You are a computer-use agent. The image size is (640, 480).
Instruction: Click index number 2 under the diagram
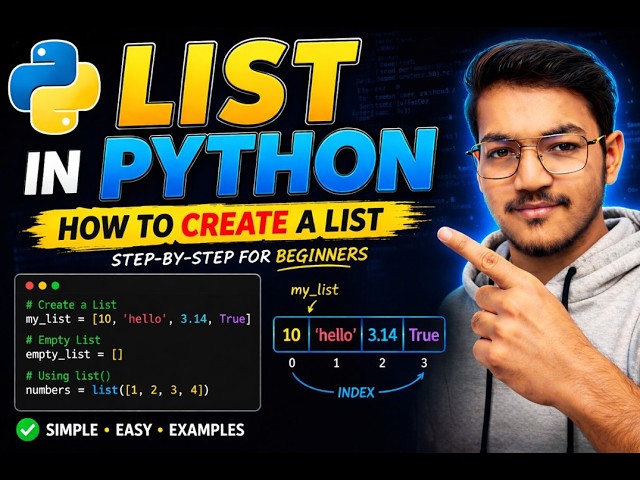coord(382,362)
